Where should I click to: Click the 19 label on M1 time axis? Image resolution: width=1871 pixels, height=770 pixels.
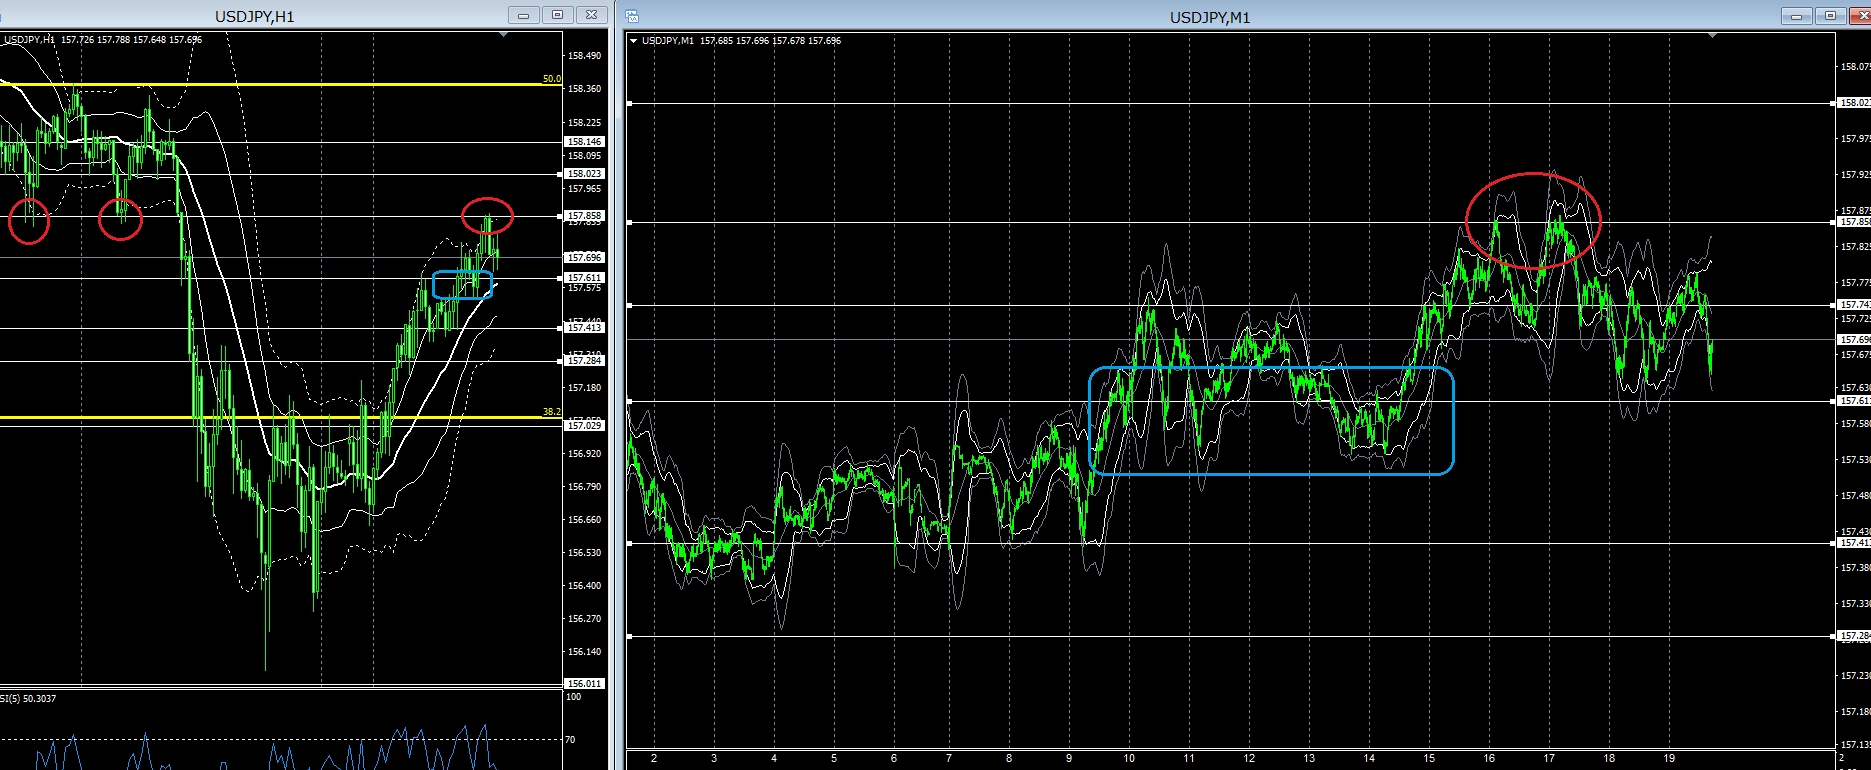[1669, 758]
